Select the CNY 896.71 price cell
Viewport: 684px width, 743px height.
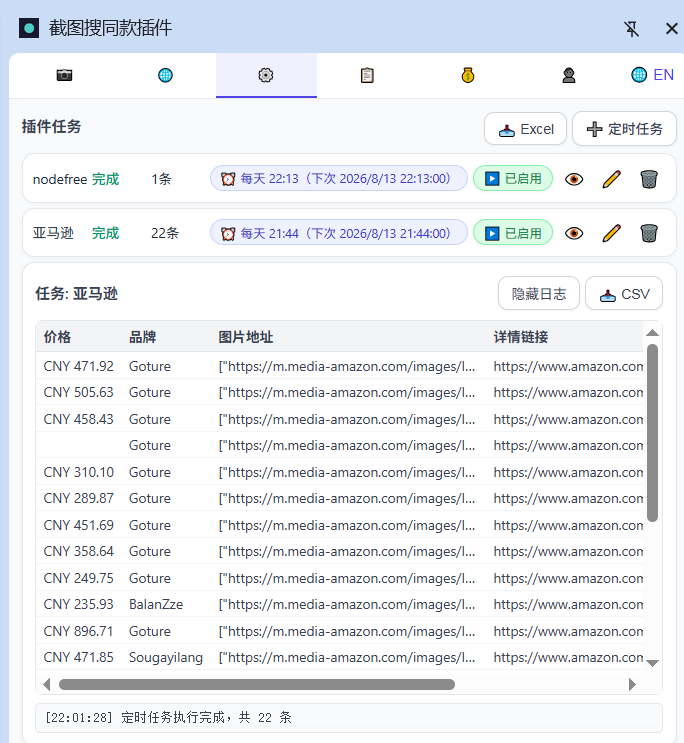79,632
